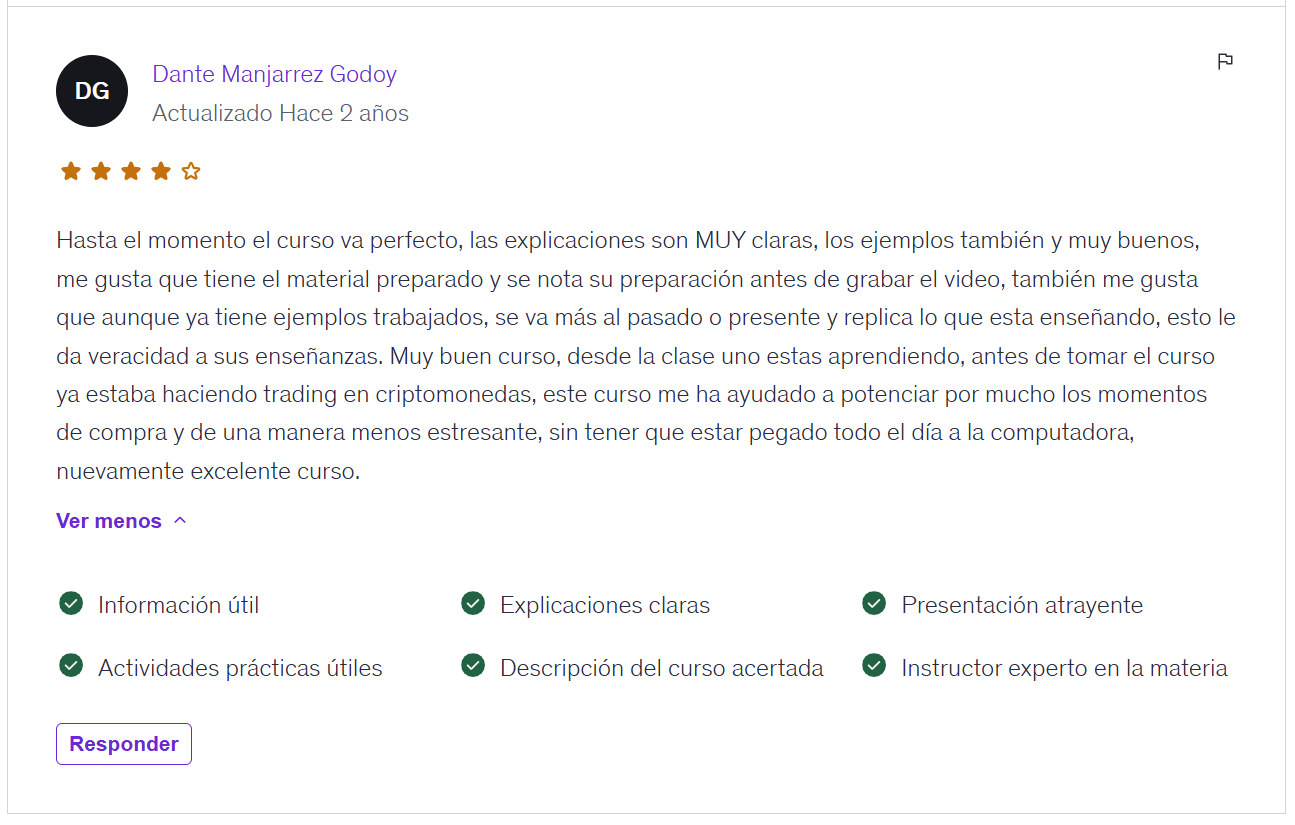Click checkmark next to Descripción del curso acertada

pyautogui.click(x=473, y=665)
